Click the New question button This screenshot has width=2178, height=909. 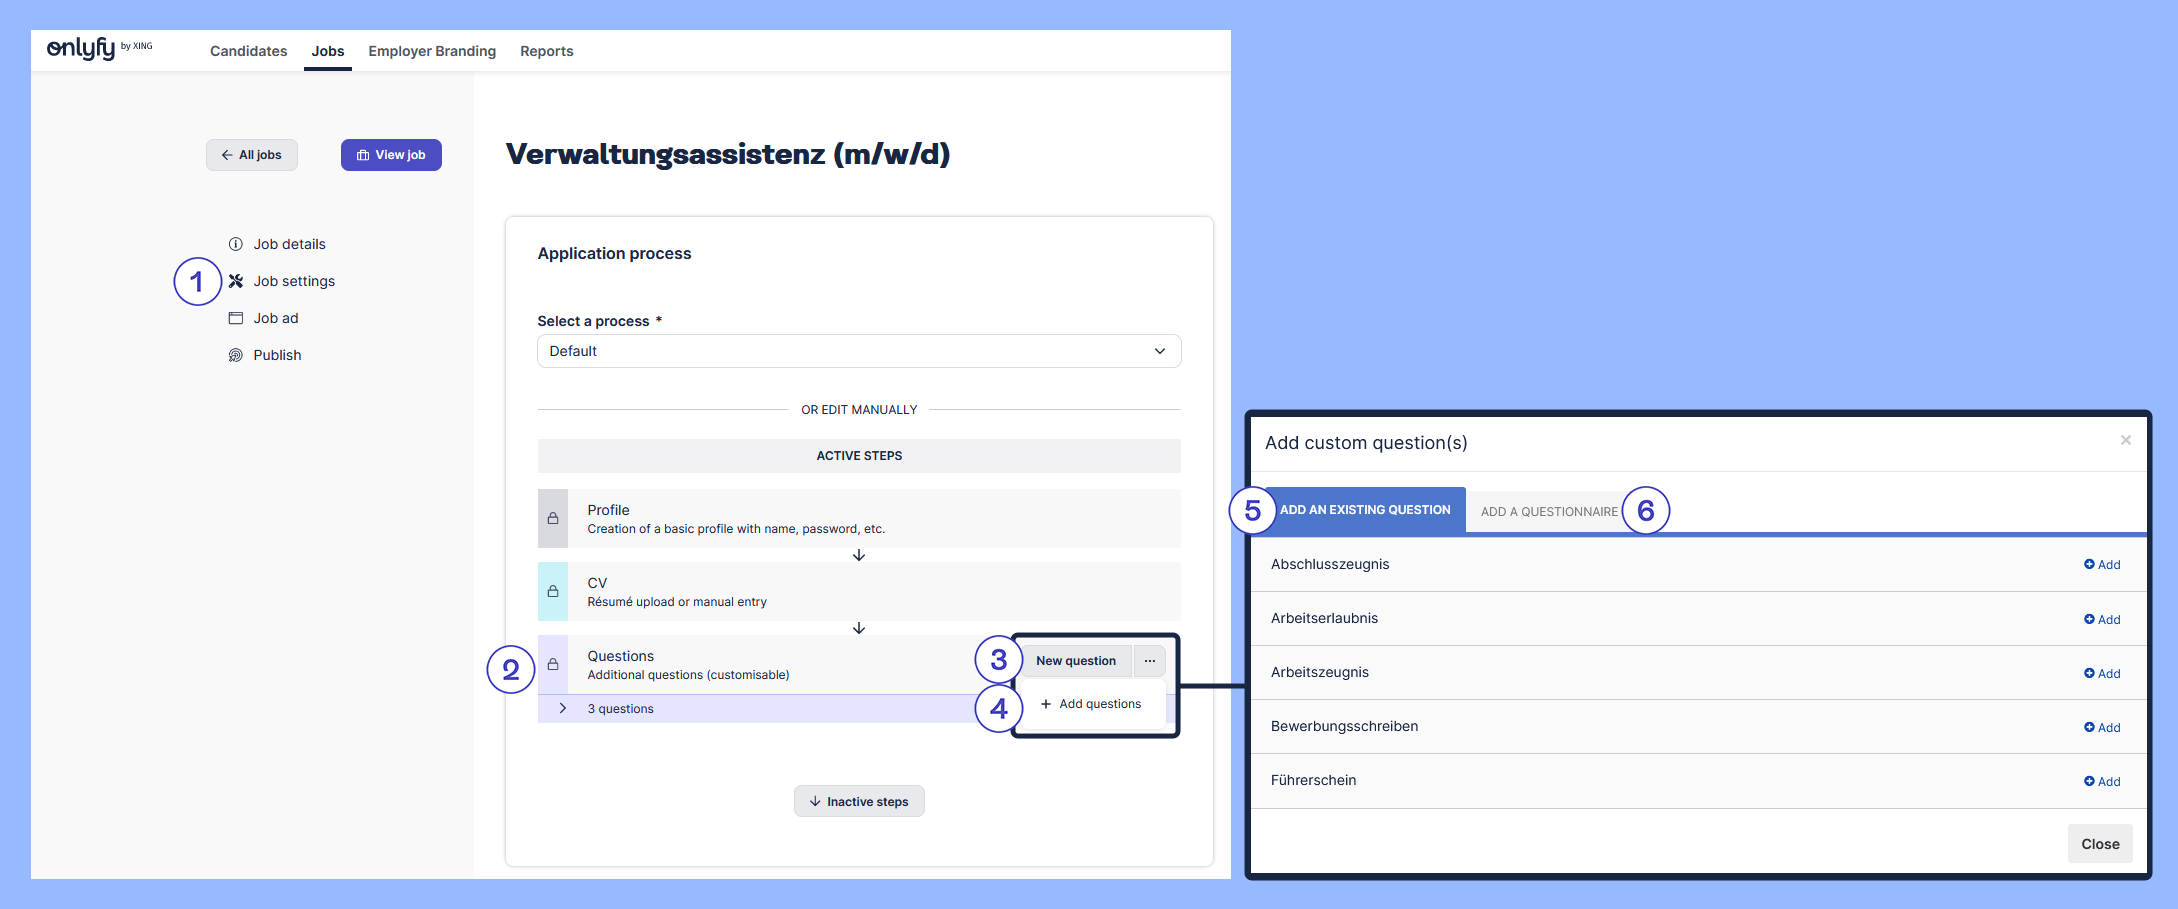1075,661
